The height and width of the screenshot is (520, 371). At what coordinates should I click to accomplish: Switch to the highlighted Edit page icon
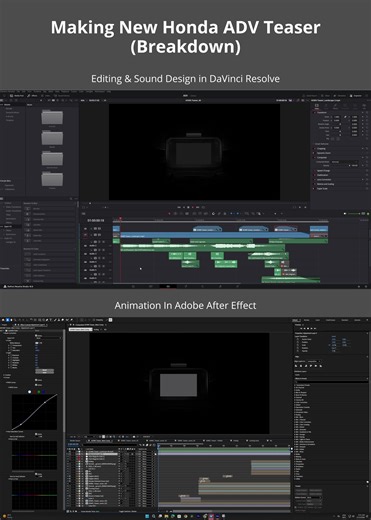point(168,286)
